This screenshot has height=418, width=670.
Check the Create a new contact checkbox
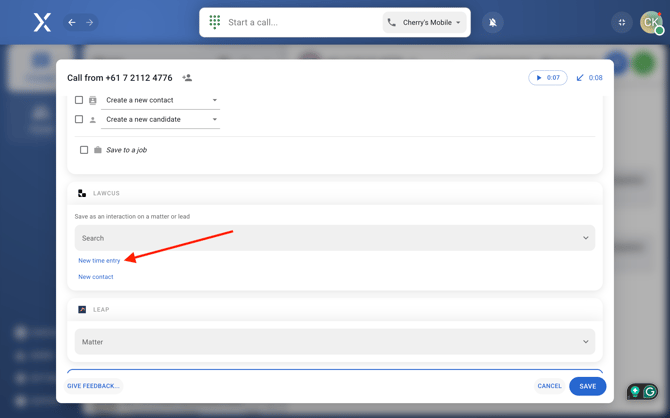pos(79,100)
